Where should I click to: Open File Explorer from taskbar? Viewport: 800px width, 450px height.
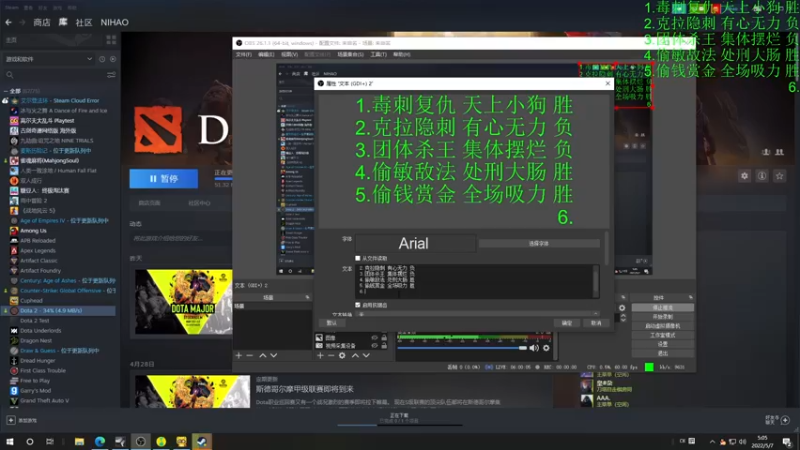pos(79,441)
